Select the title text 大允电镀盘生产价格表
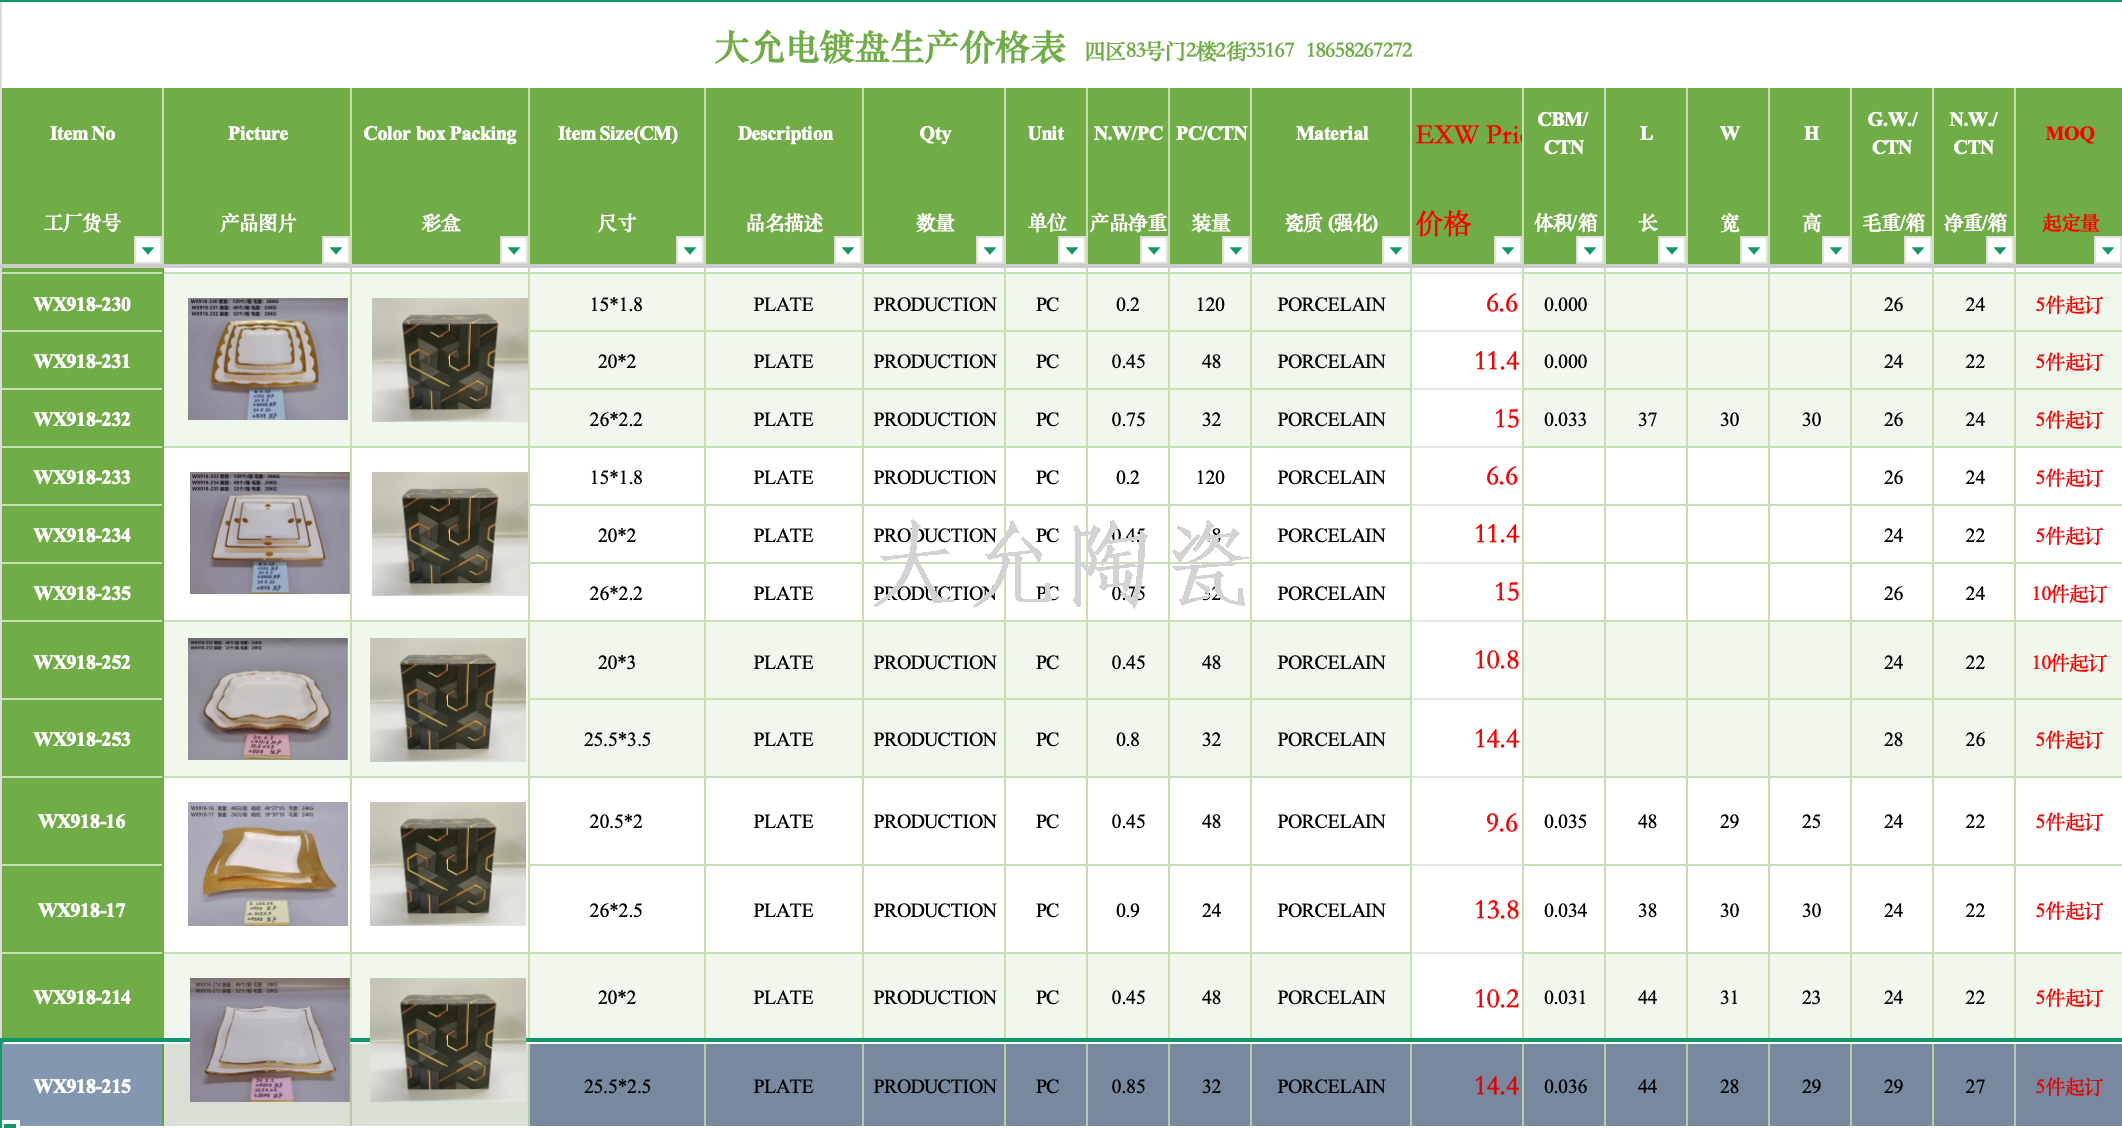 click(x=889, y=47)
